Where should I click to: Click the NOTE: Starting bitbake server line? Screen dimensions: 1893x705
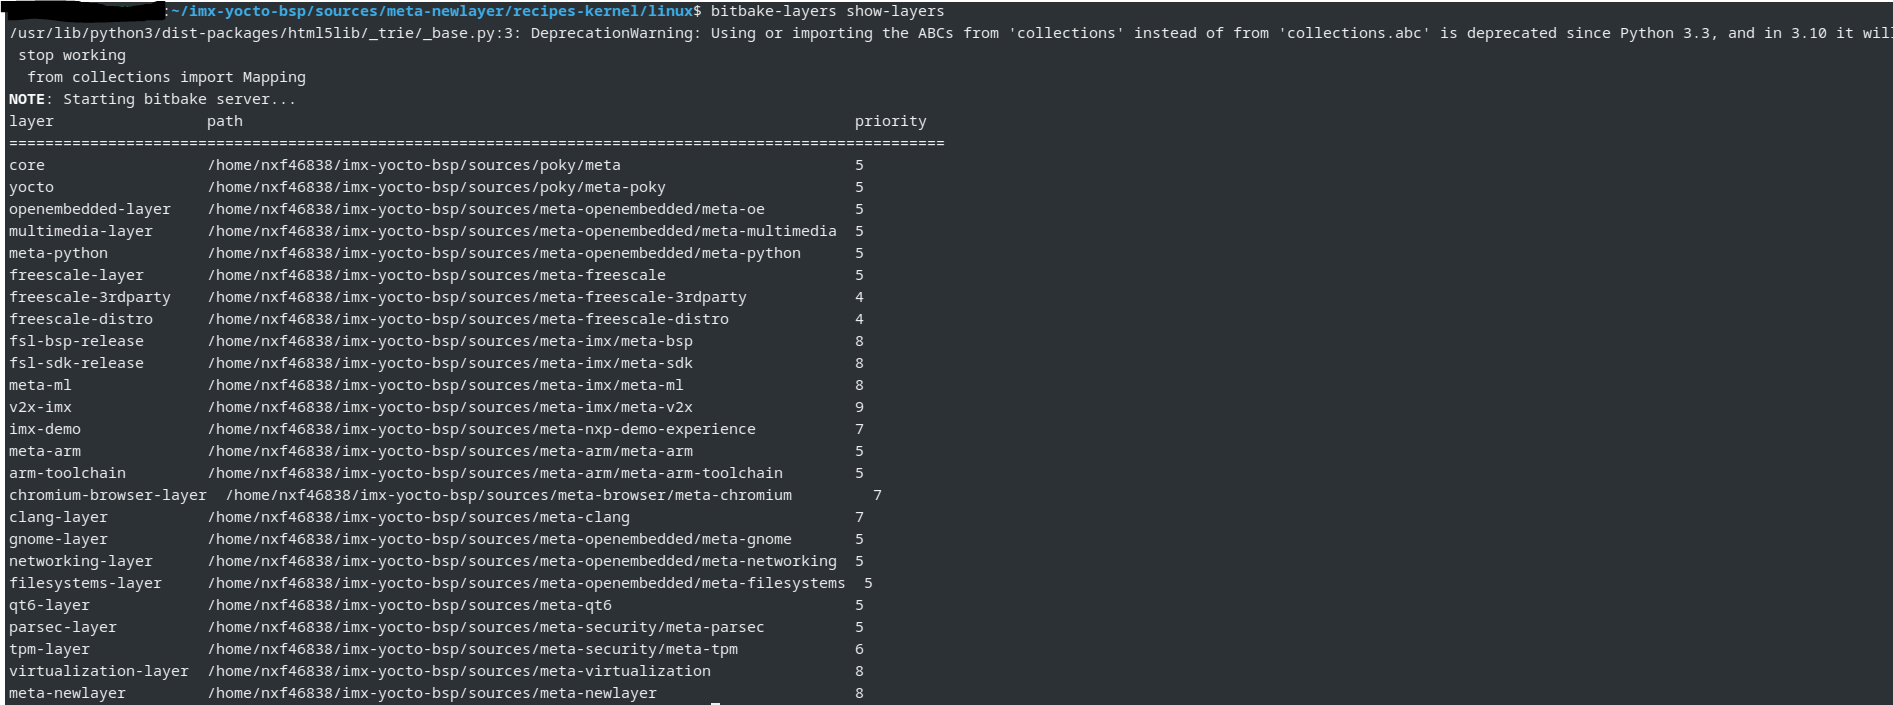coord(152,99)
